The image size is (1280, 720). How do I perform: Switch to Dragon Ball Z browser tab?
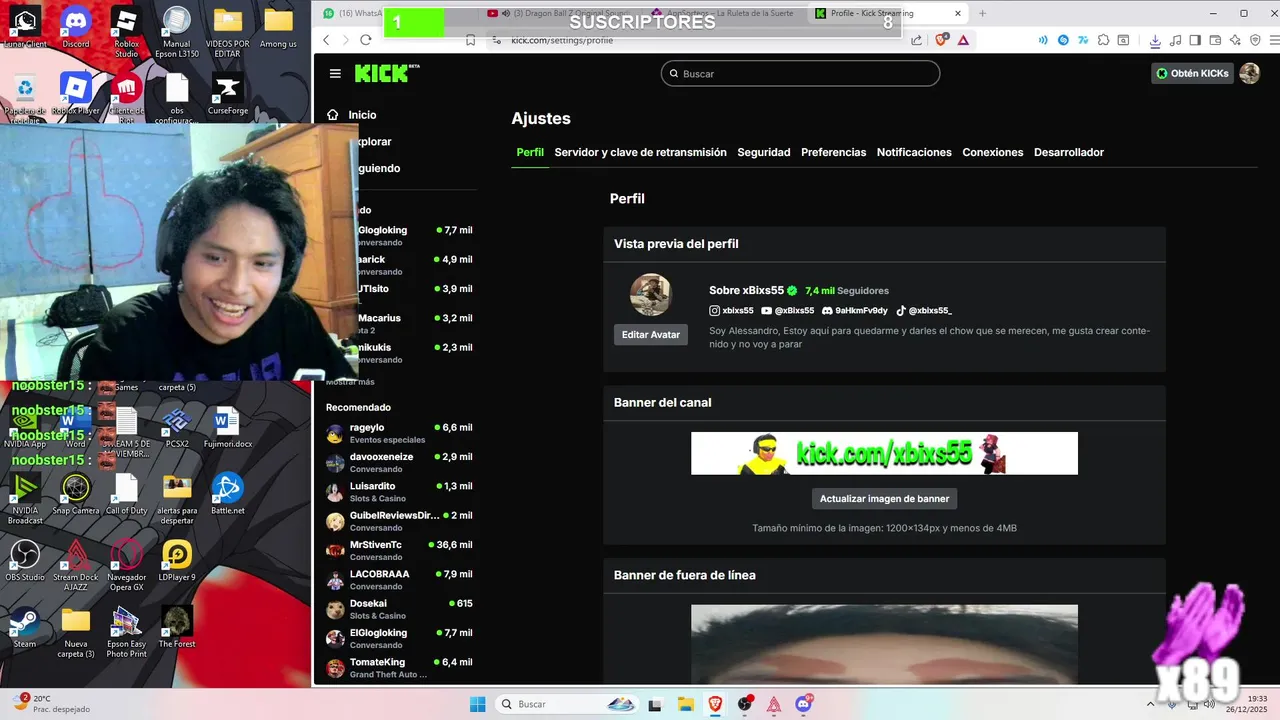pyautogui.click(x=562, y=13)
